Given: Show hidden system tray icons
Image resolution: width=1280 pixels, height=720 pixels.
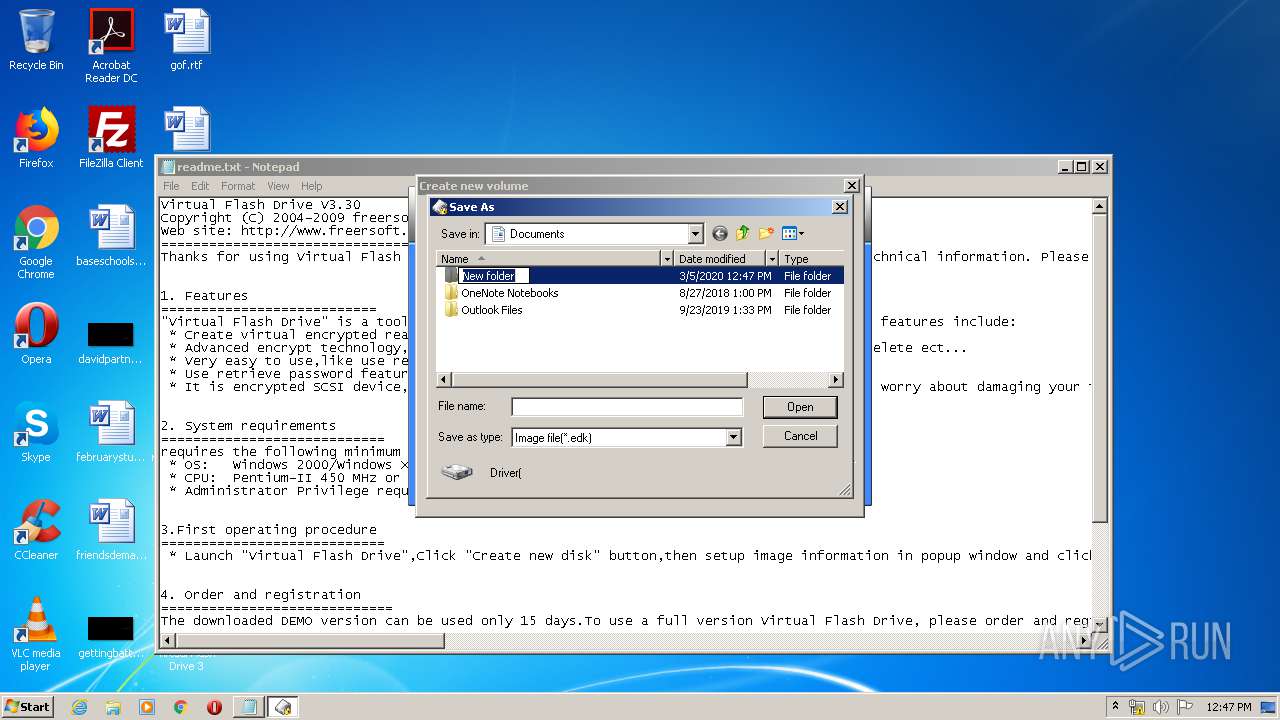Looking at the screenshot, I should [x=1116, y=706].
